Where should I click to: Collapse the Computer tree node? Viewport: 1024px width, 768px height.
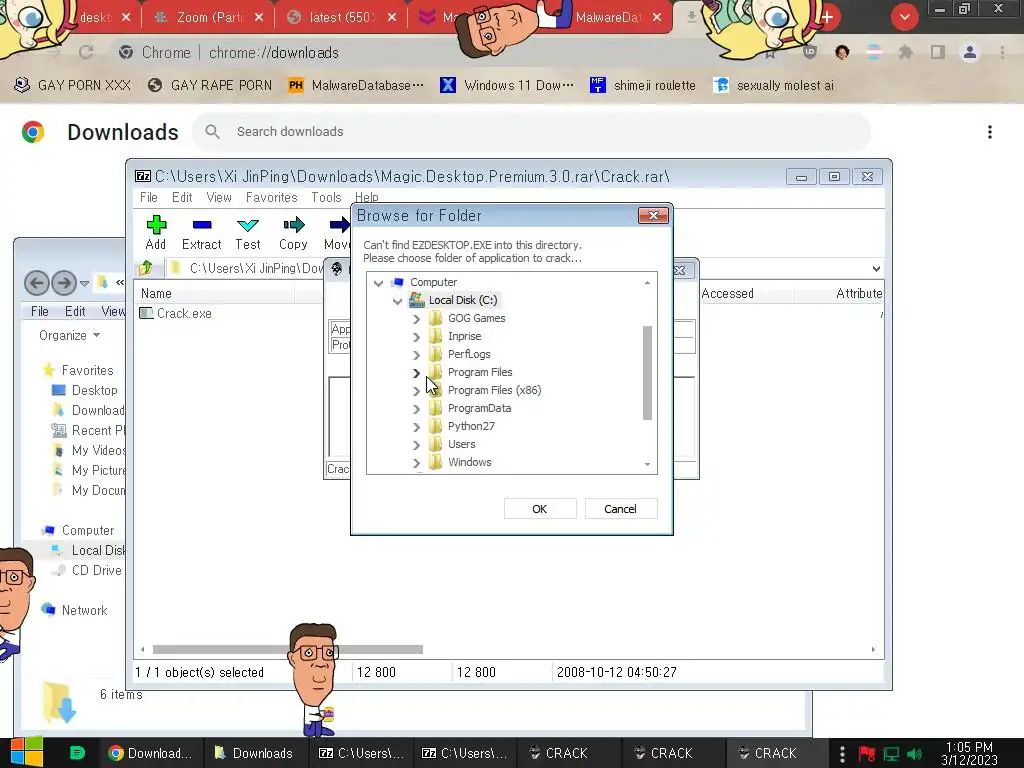click(378, 283)
